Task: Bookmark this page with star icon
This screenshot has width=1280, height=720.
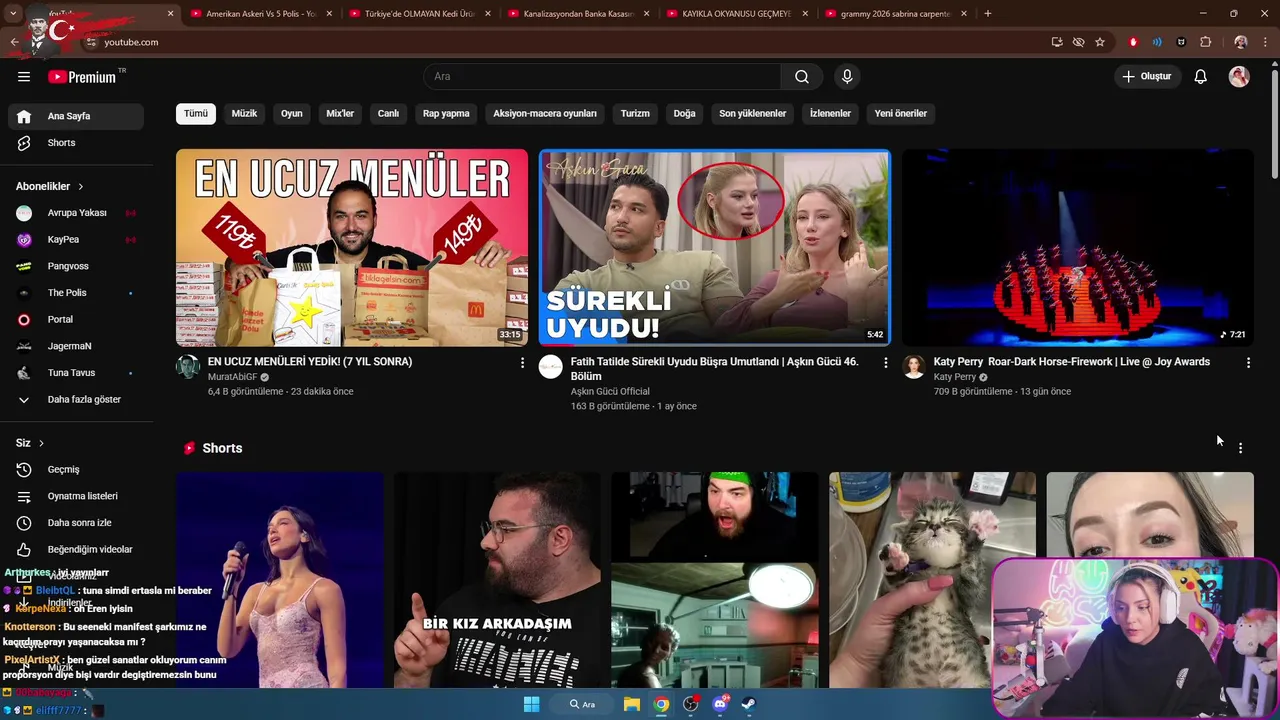Action: click(x=1100, y=42)
